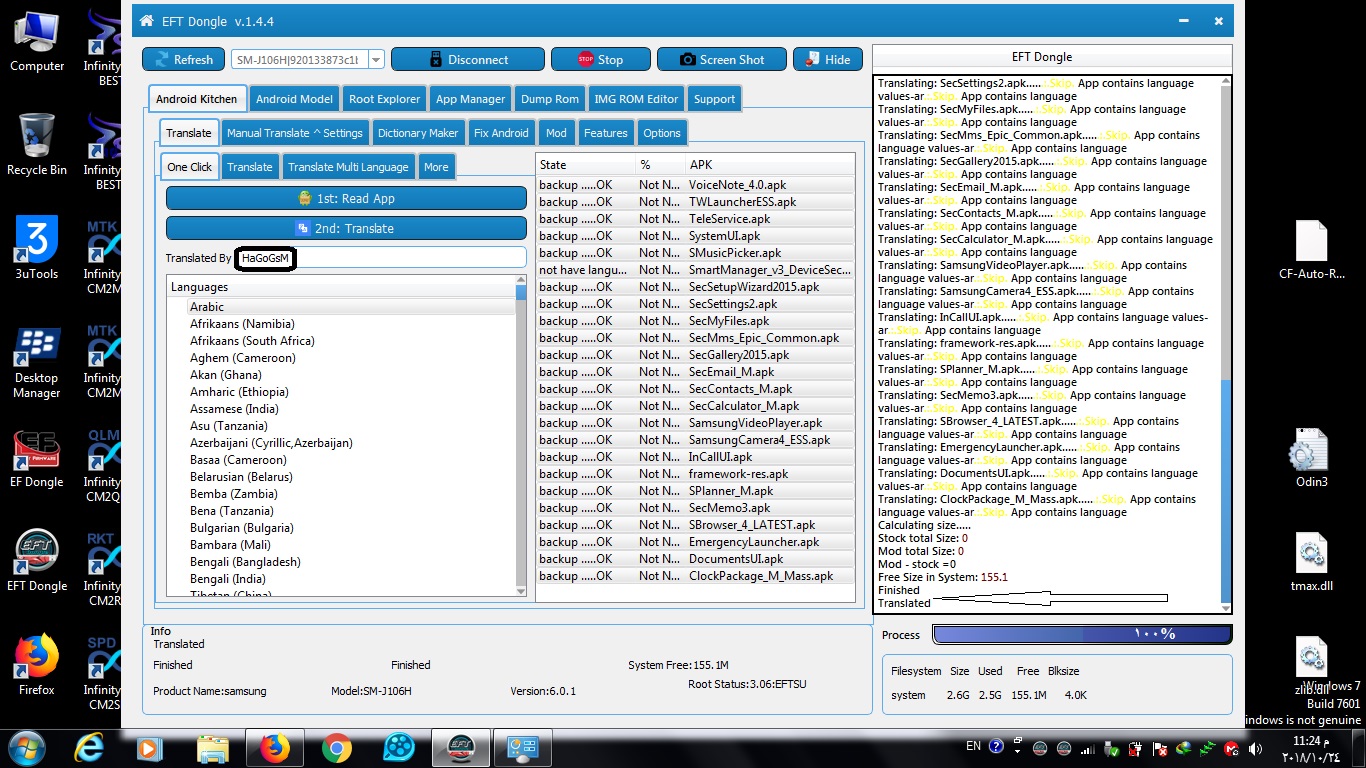Go to the IMG ROM Editor tab

[x=636, y=99]
